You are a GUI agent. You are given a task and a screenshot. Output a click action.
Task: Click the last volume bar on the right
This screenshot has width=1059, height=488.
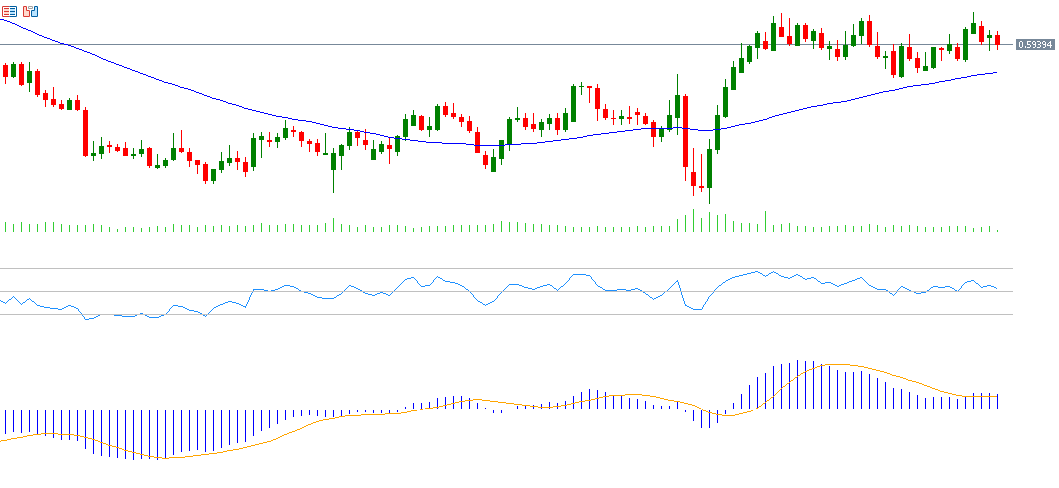(997, 229)
